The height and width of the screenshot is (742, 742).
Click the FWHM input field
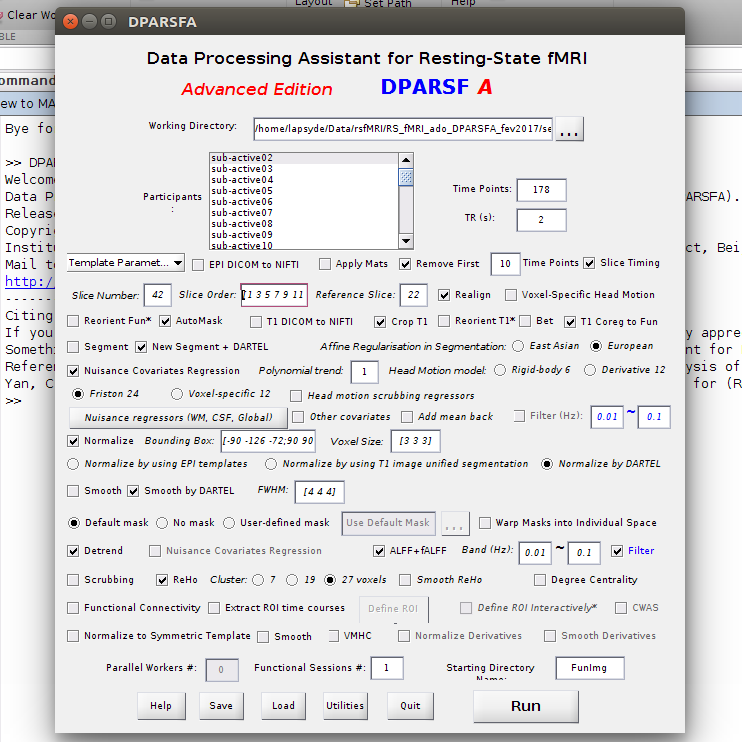[x=319, y=492]
